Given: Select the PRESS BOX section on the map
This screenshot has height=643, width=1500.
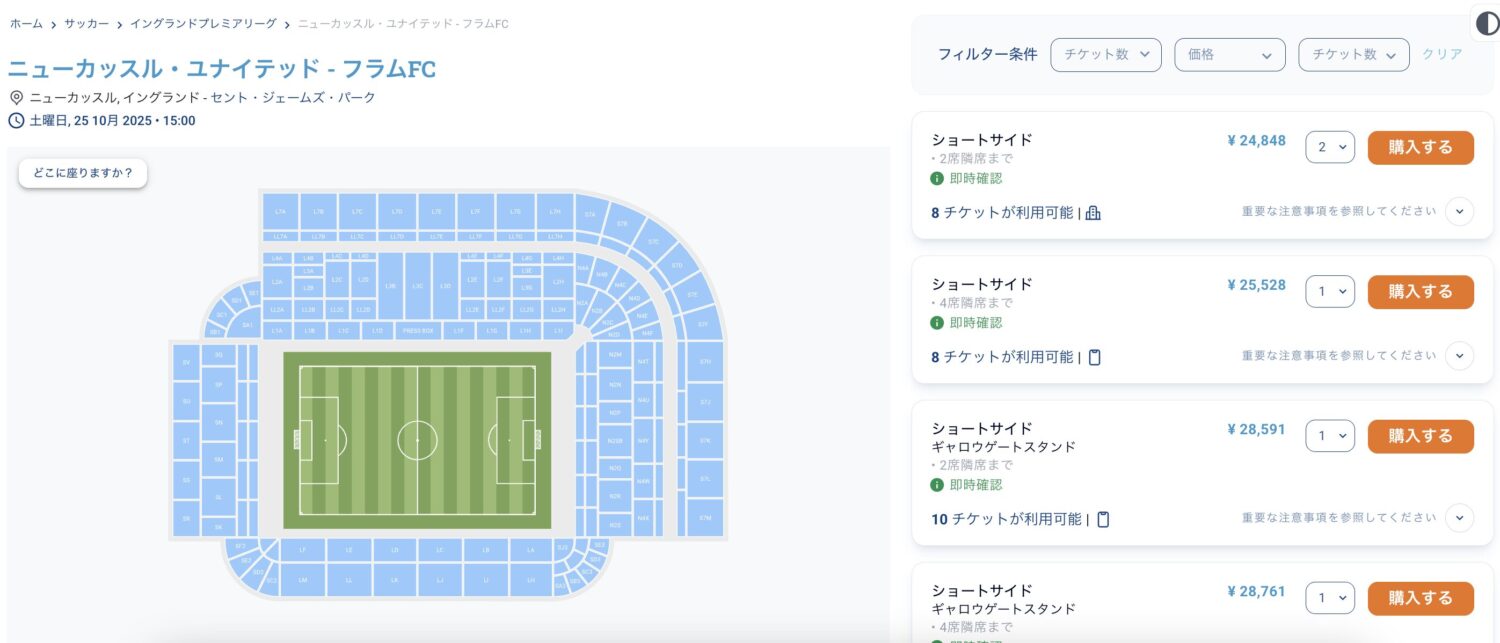Looking at the screenshot, I should [417, 330].
